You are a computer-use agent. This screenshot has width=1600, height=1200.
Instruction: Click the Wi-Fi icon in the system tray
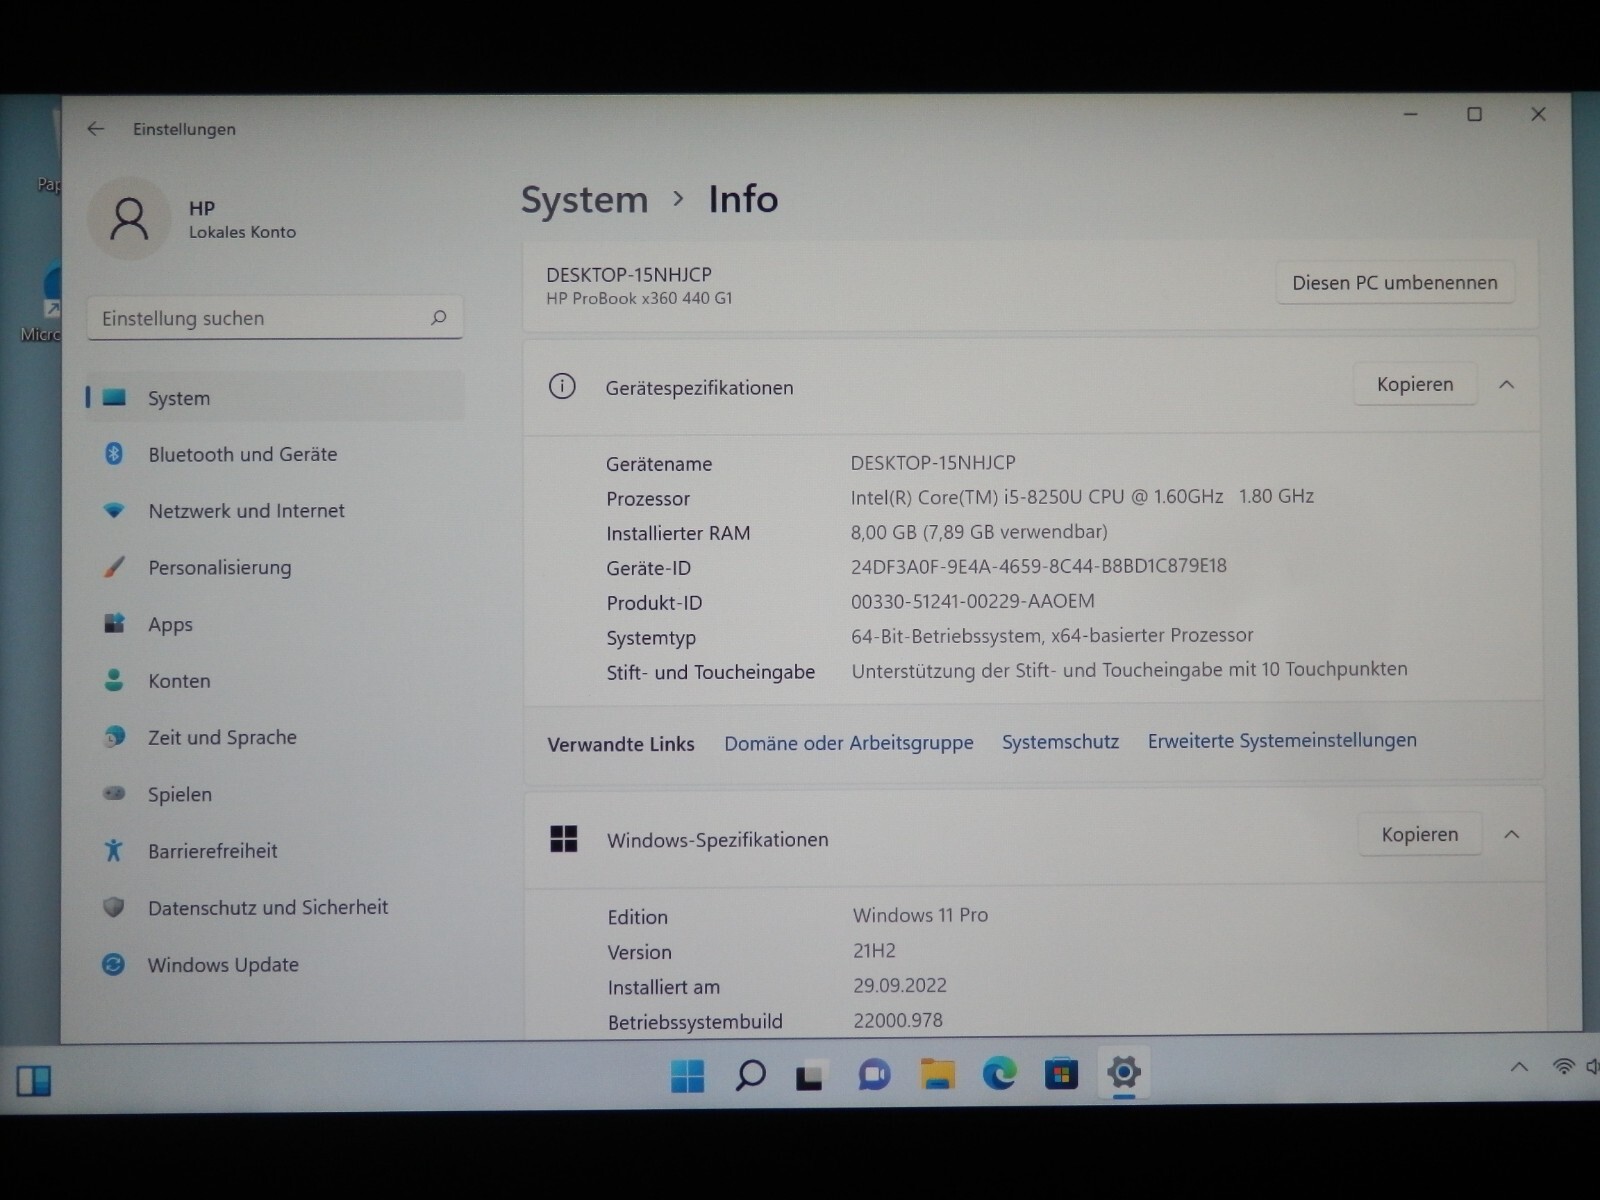click(x=1563, y=1067)
